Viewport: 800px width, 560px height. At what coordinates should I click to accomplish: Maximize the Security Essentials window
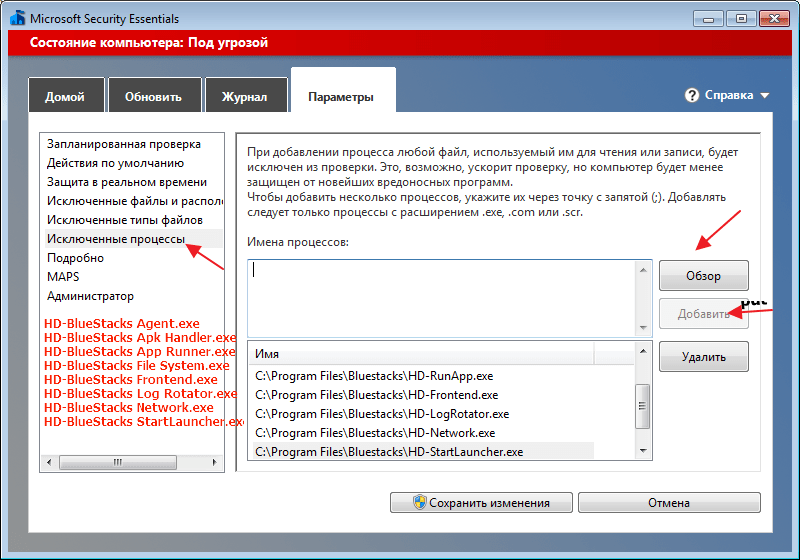point(741,19)
